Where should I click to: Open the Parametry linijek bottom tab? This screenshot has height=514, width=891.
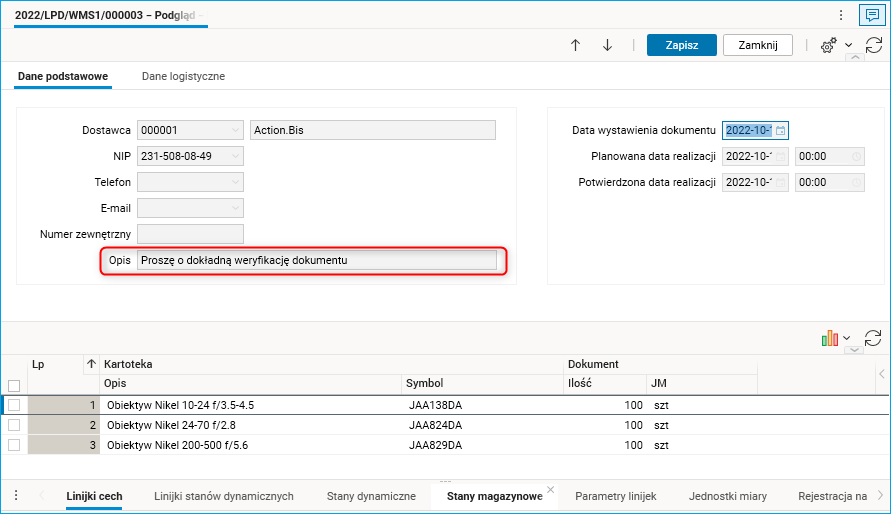[x=615, y=496]
